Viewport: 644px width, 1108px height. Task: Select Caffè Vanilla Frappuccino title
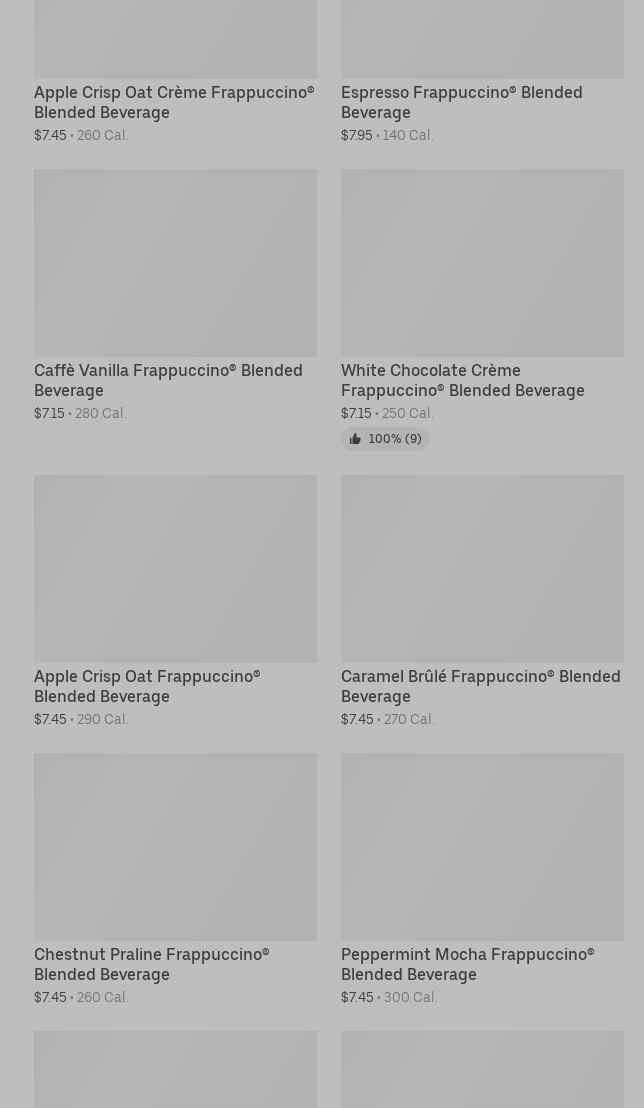click(x=168, y=380)
